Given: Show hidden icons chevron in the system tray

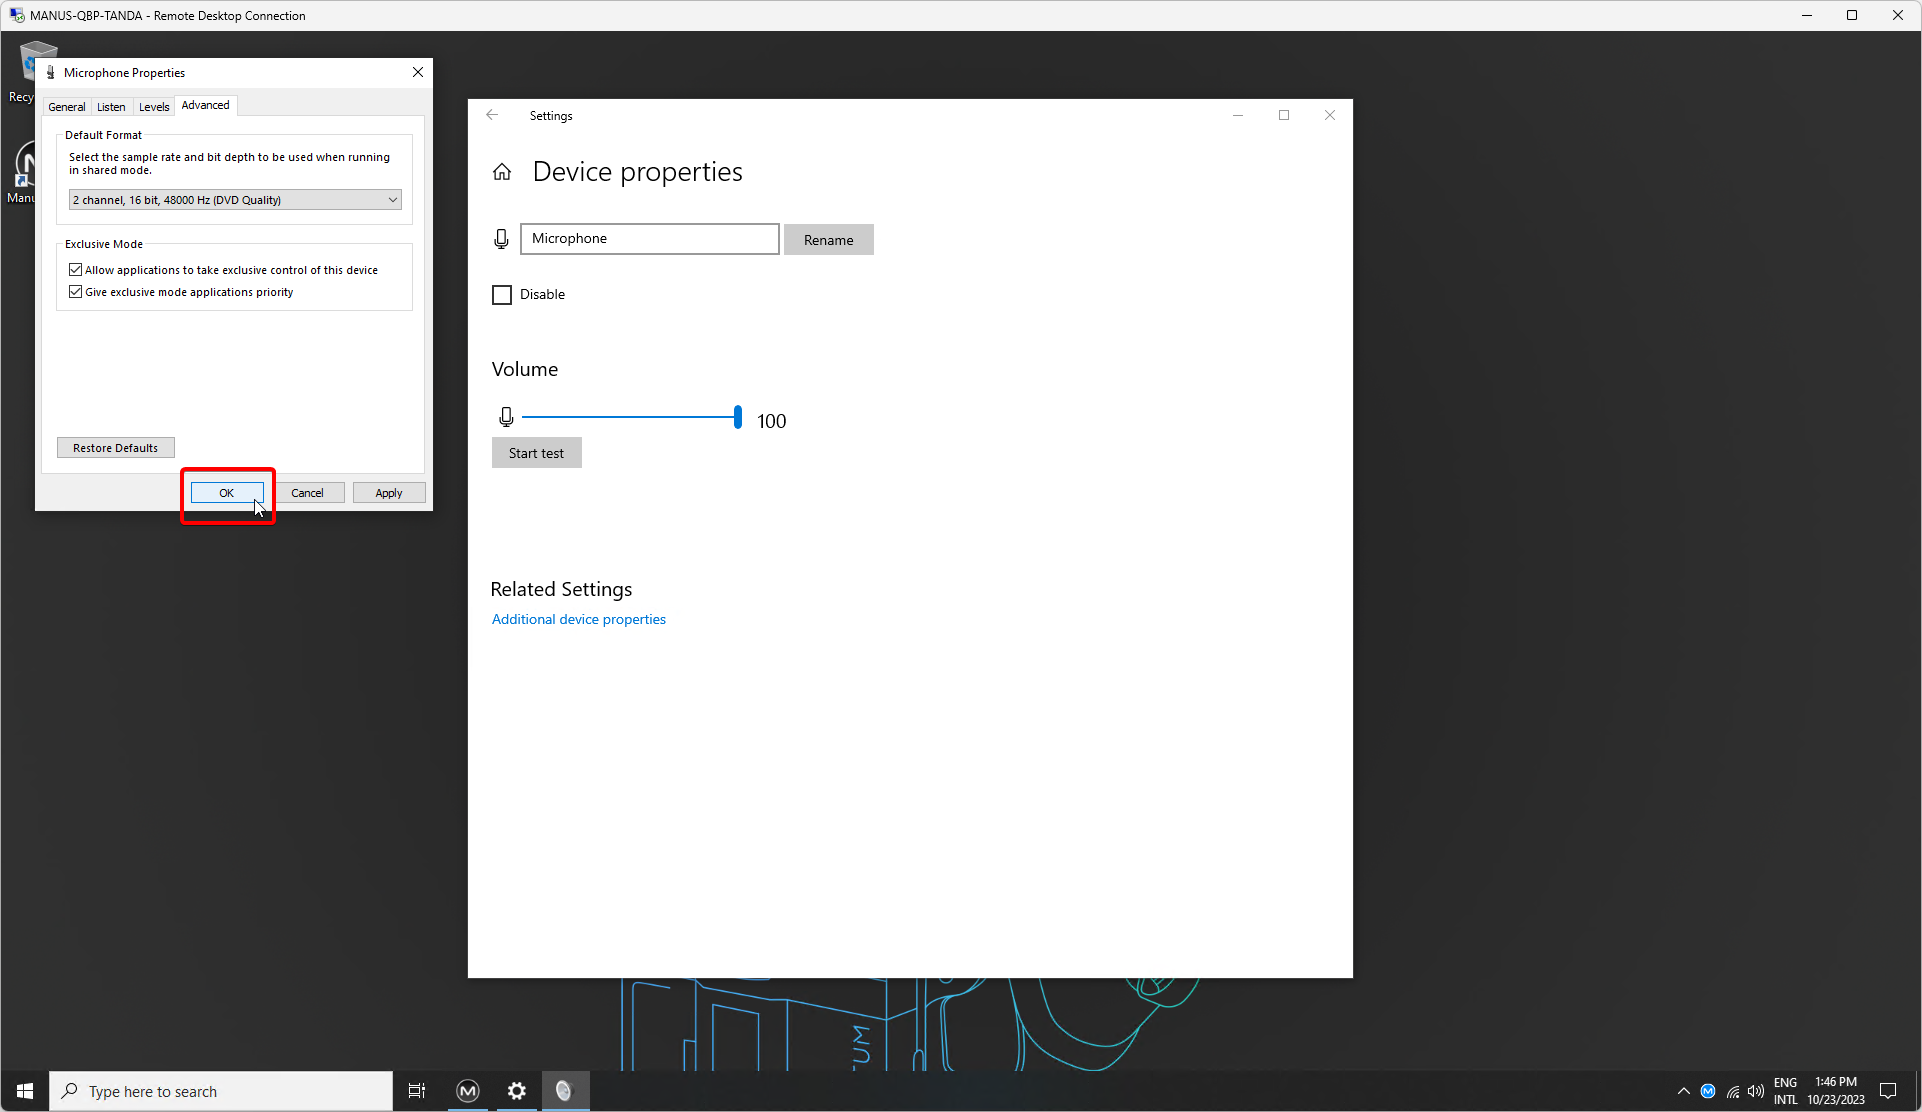Looking at the screenshot, I should tap(1684, 1091).
